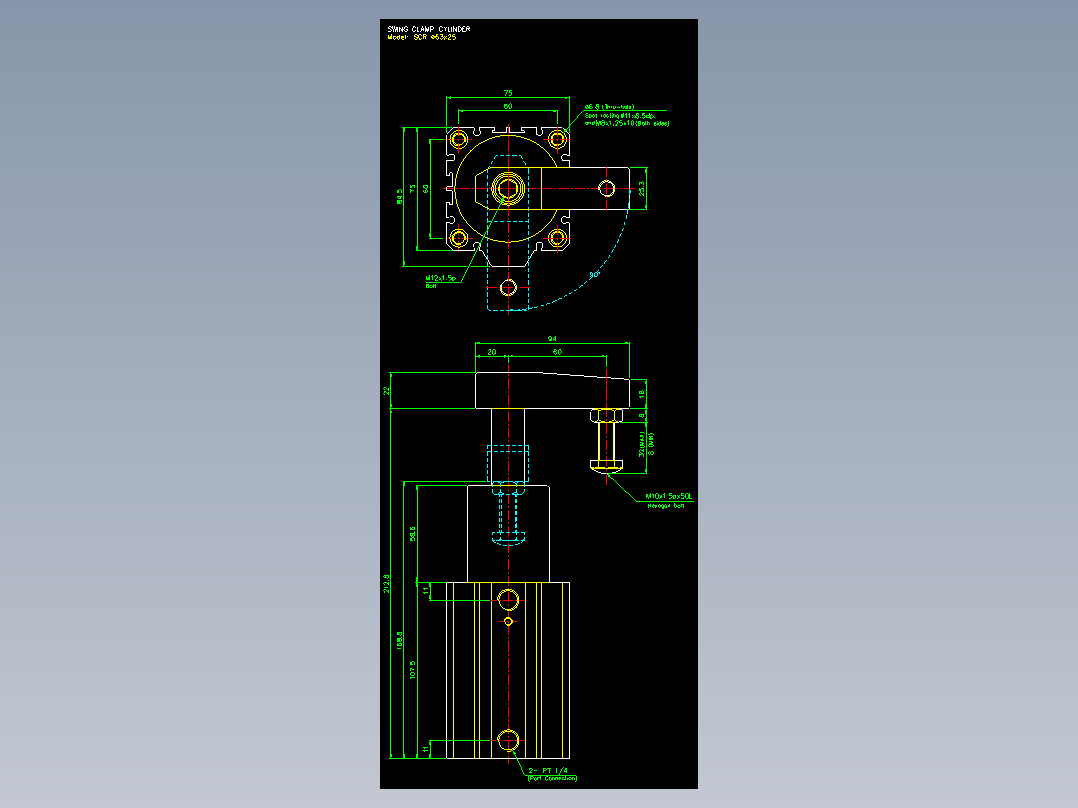Select the "22" arm height dimension
Image resolution: width=1078 pixels, height=808 pixels.
pos(386,391)
